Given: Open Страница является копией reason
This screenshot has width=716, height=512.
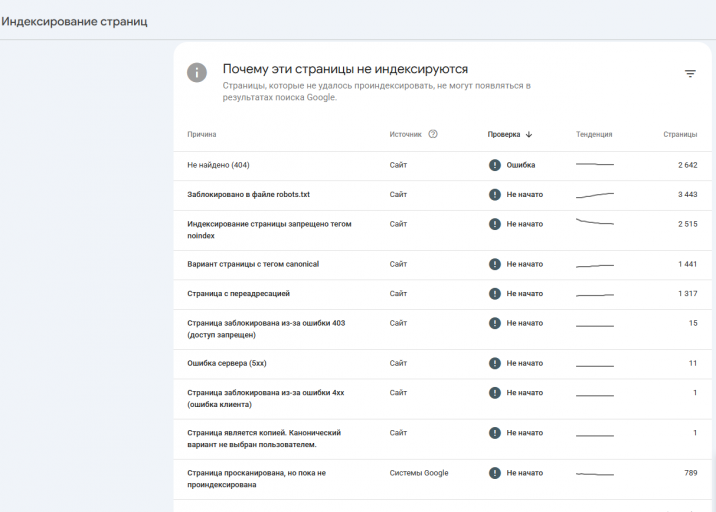Looking at the screenshot, I should click(x=264, y=438).
